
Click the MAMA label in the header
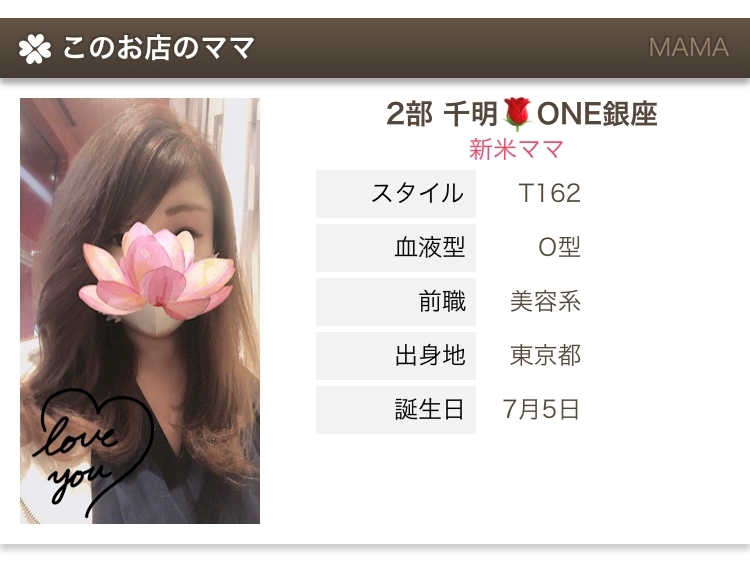pyautogui.click(x=688, y=47)
